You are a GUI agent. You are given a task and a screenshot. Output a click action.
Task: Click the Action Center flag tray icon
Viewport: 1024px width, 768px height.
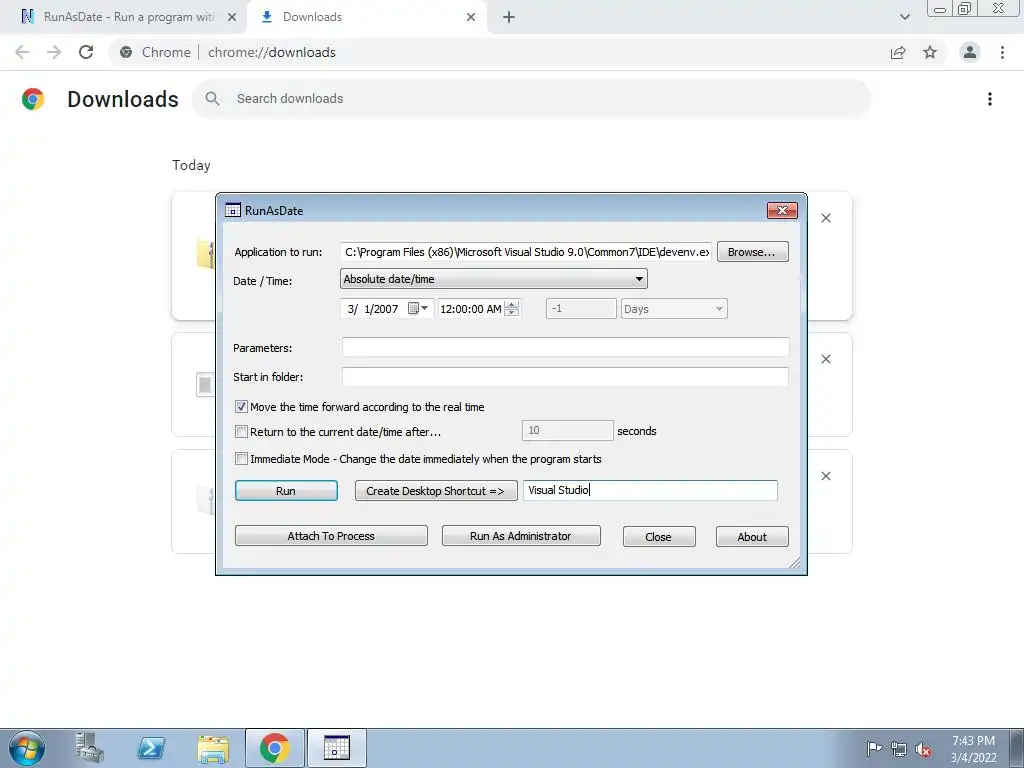coord(874,748)
